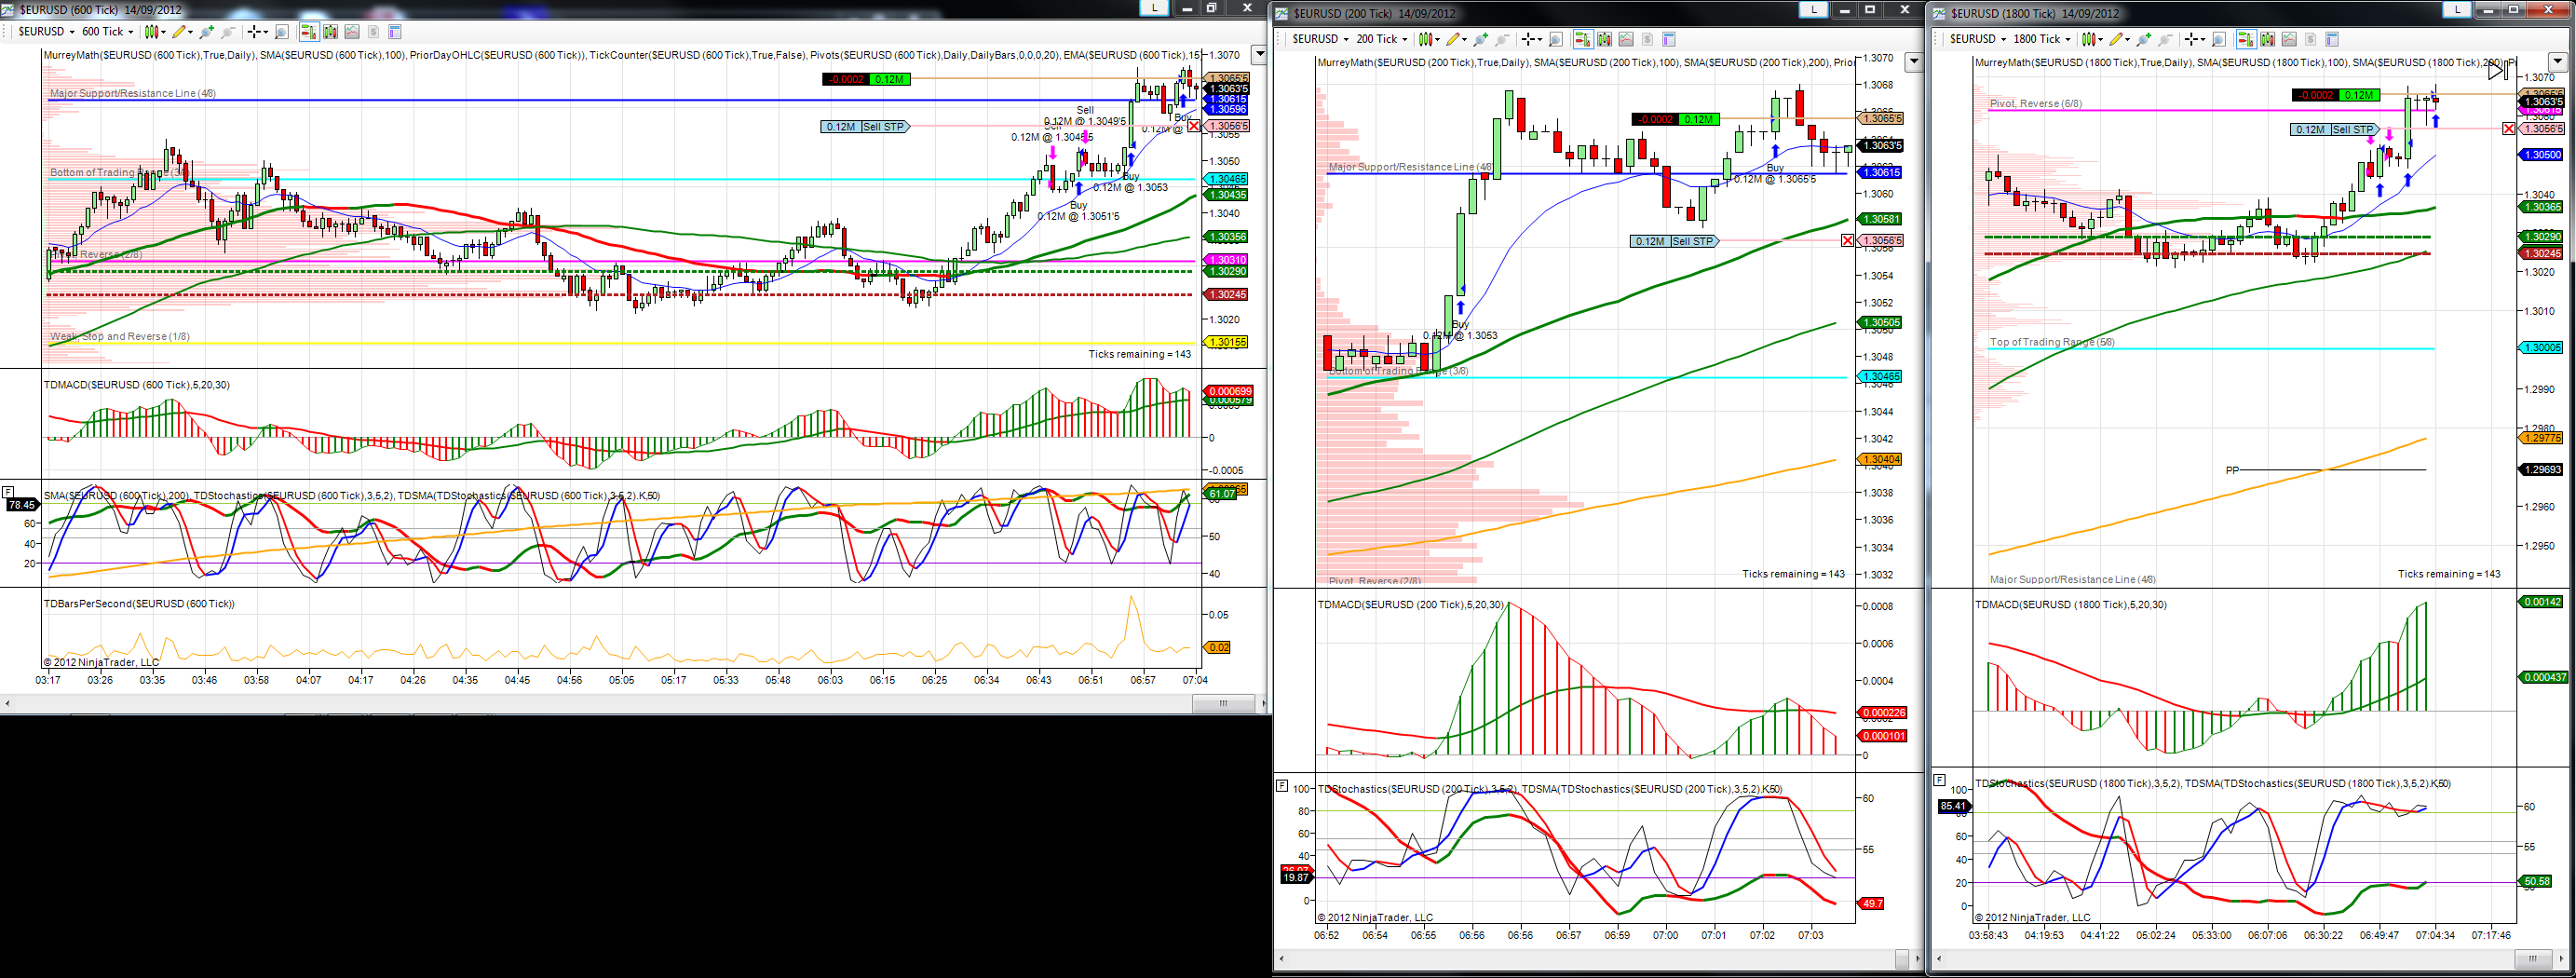Click PP pivot label on 1800 Tick chart
The width and height of the screenshot is (2576, 978).
[x=2232, y=470]
